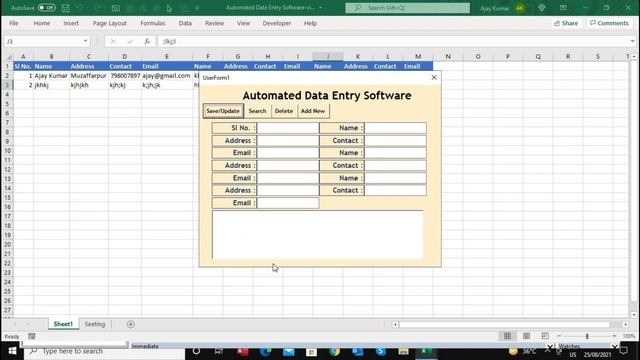Click the large list box in UserForm1
The image size is (640, 360).
pyautogui.click(x=318, y=235)
